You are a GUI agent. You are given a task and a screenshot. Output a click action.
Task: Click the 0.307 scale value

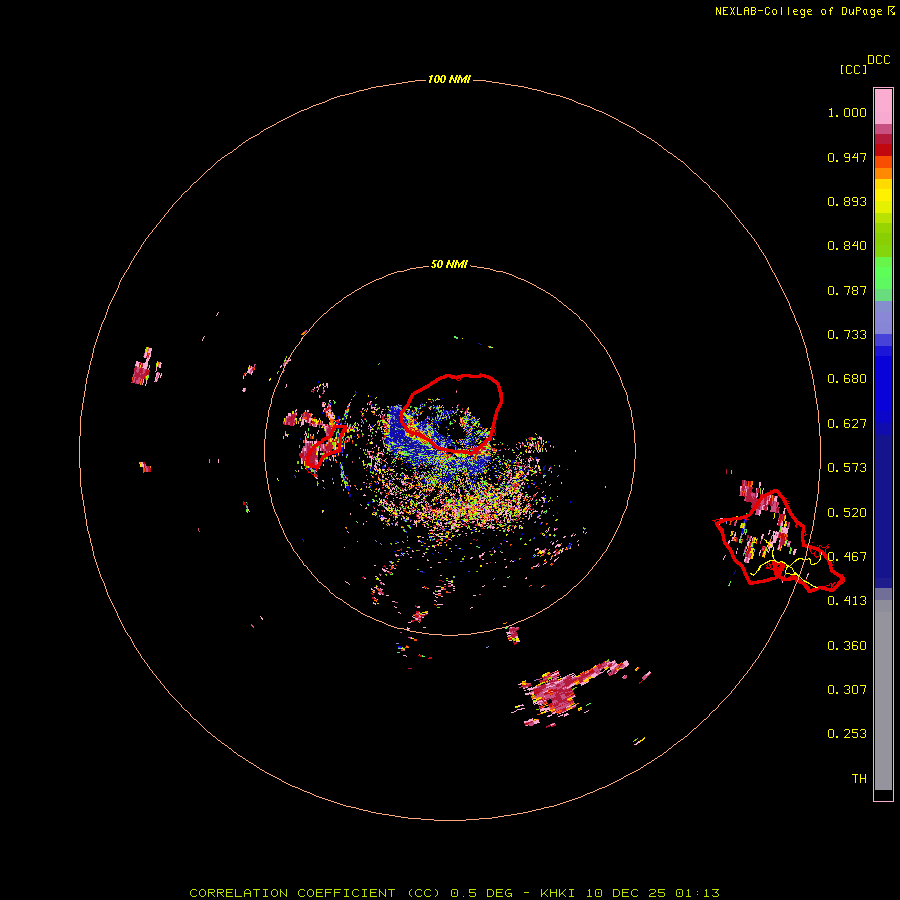pyautogui.click(x=847, y=690)
